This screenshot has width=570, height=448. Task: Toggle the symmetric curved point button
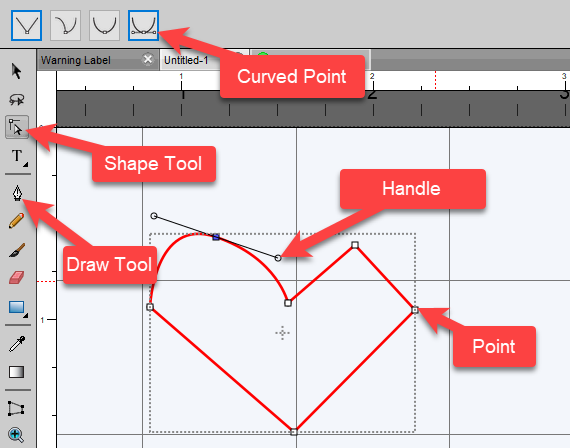143,25
